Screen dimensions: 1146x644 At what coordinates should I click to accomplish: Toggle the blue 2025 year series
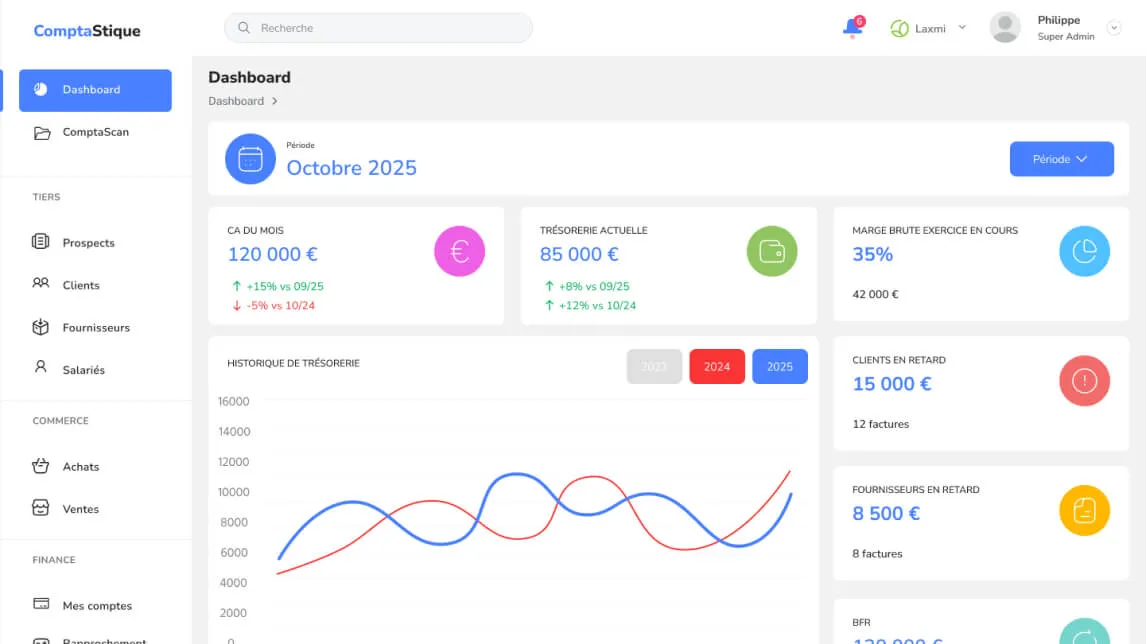pyautogui.click(x=780, y=366)
